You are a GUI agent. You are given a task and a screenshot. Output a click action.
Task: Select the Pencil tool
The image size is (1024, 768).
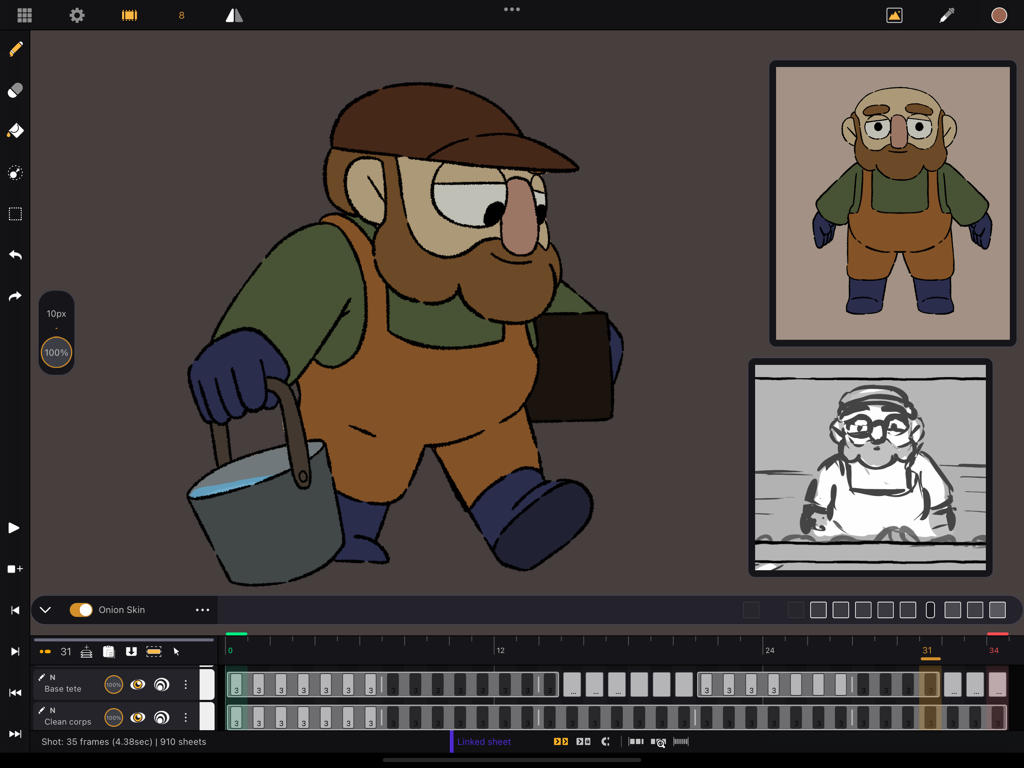15,48
